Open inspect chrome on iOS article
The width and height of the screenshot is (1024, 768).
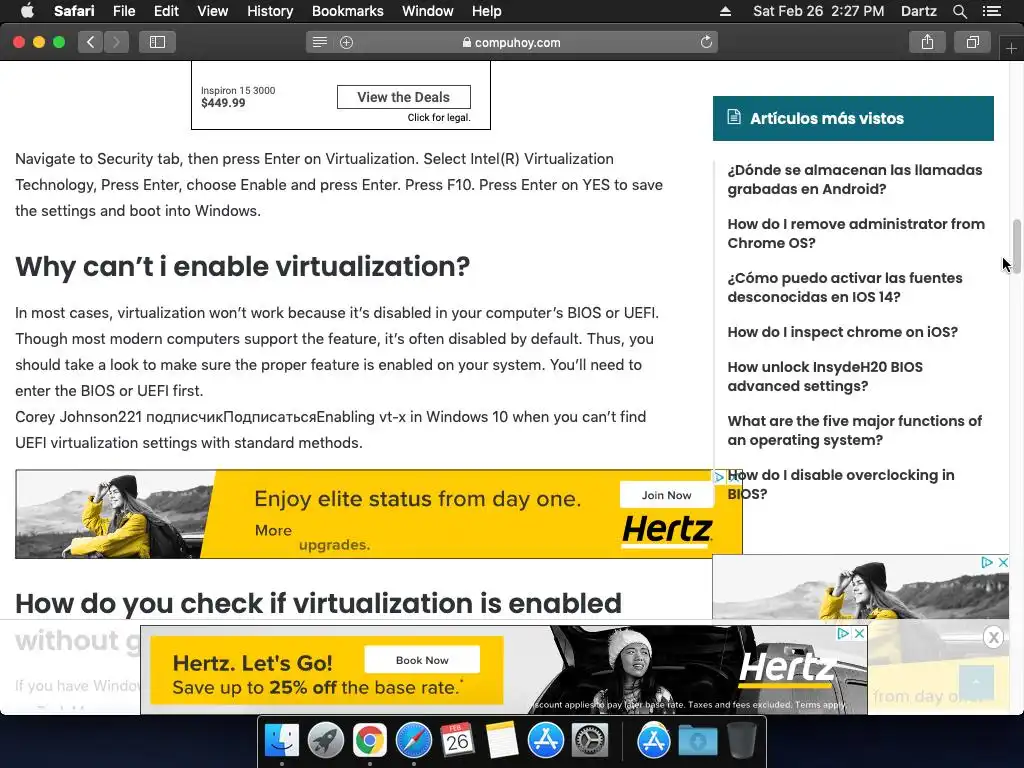[842, 332]
